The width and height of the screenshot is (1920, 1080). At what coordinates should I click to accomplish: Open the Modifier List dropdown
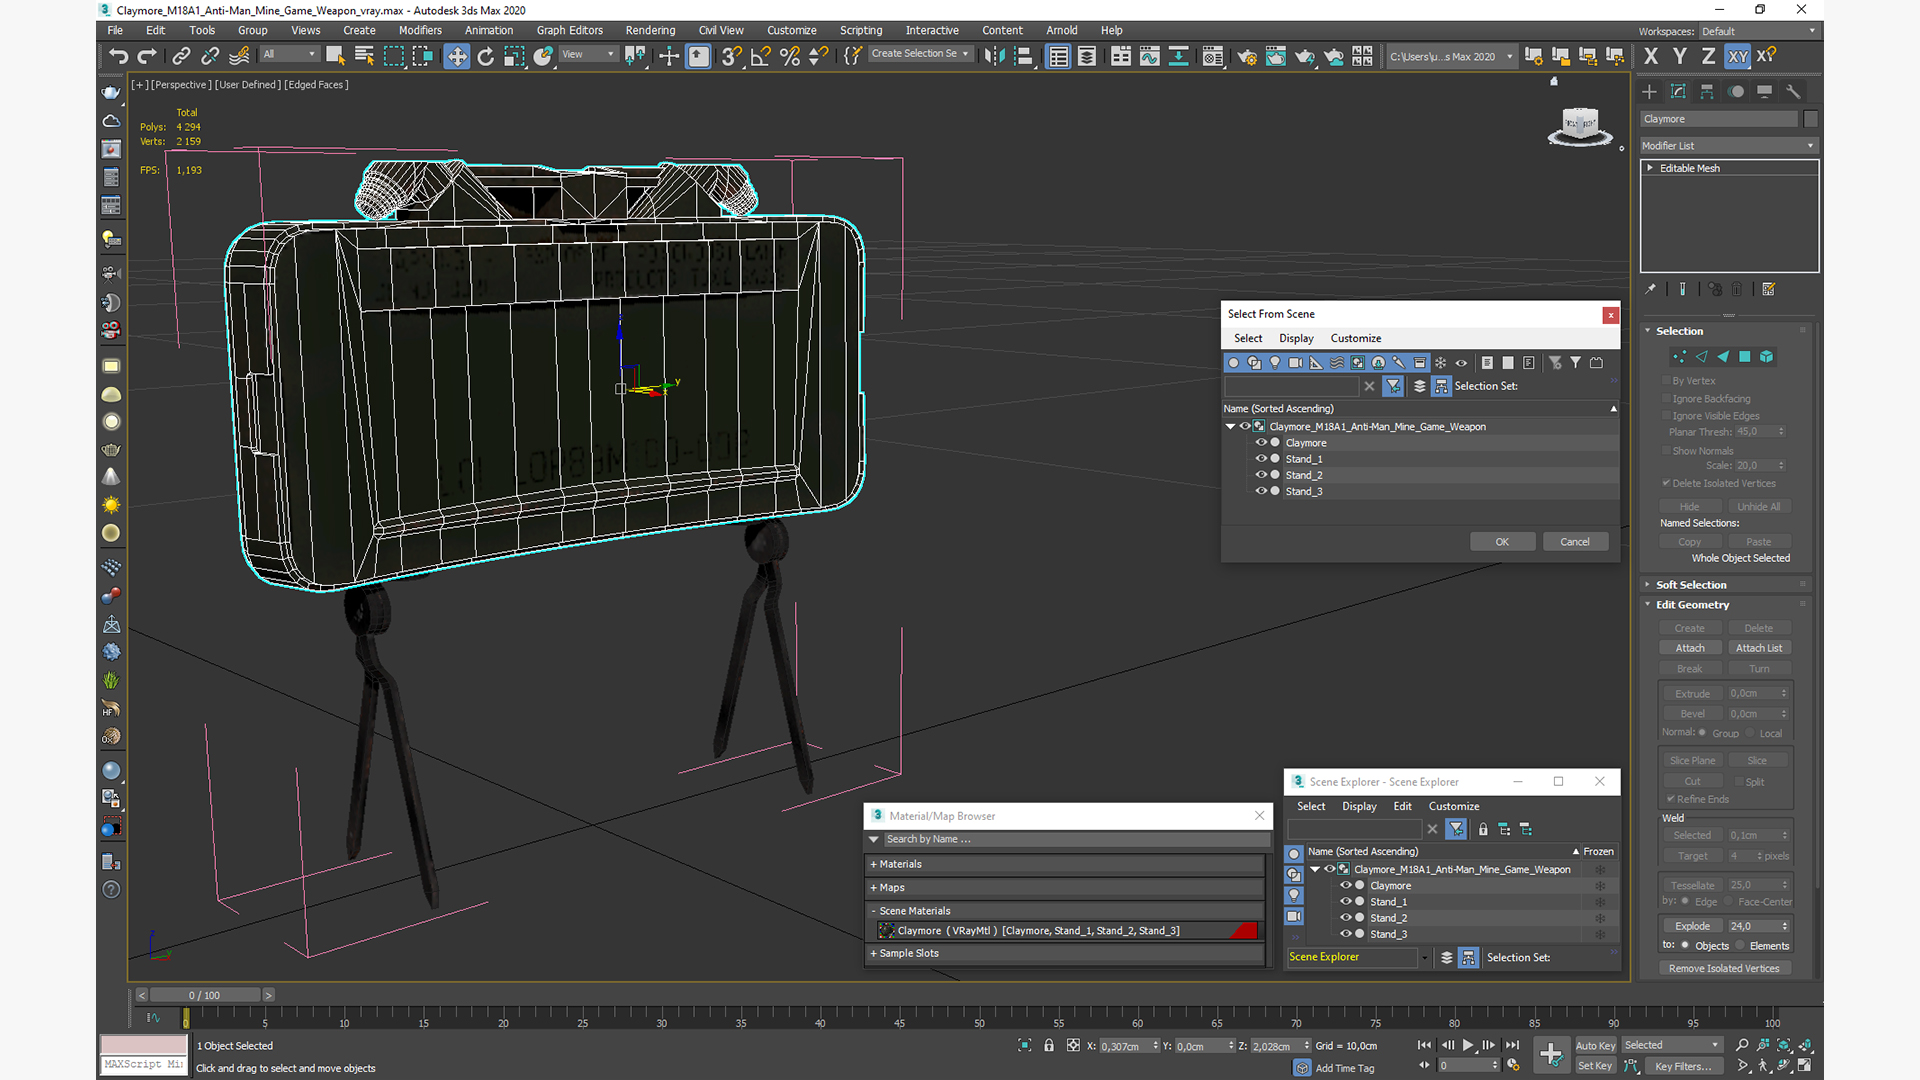(1728, 146)
